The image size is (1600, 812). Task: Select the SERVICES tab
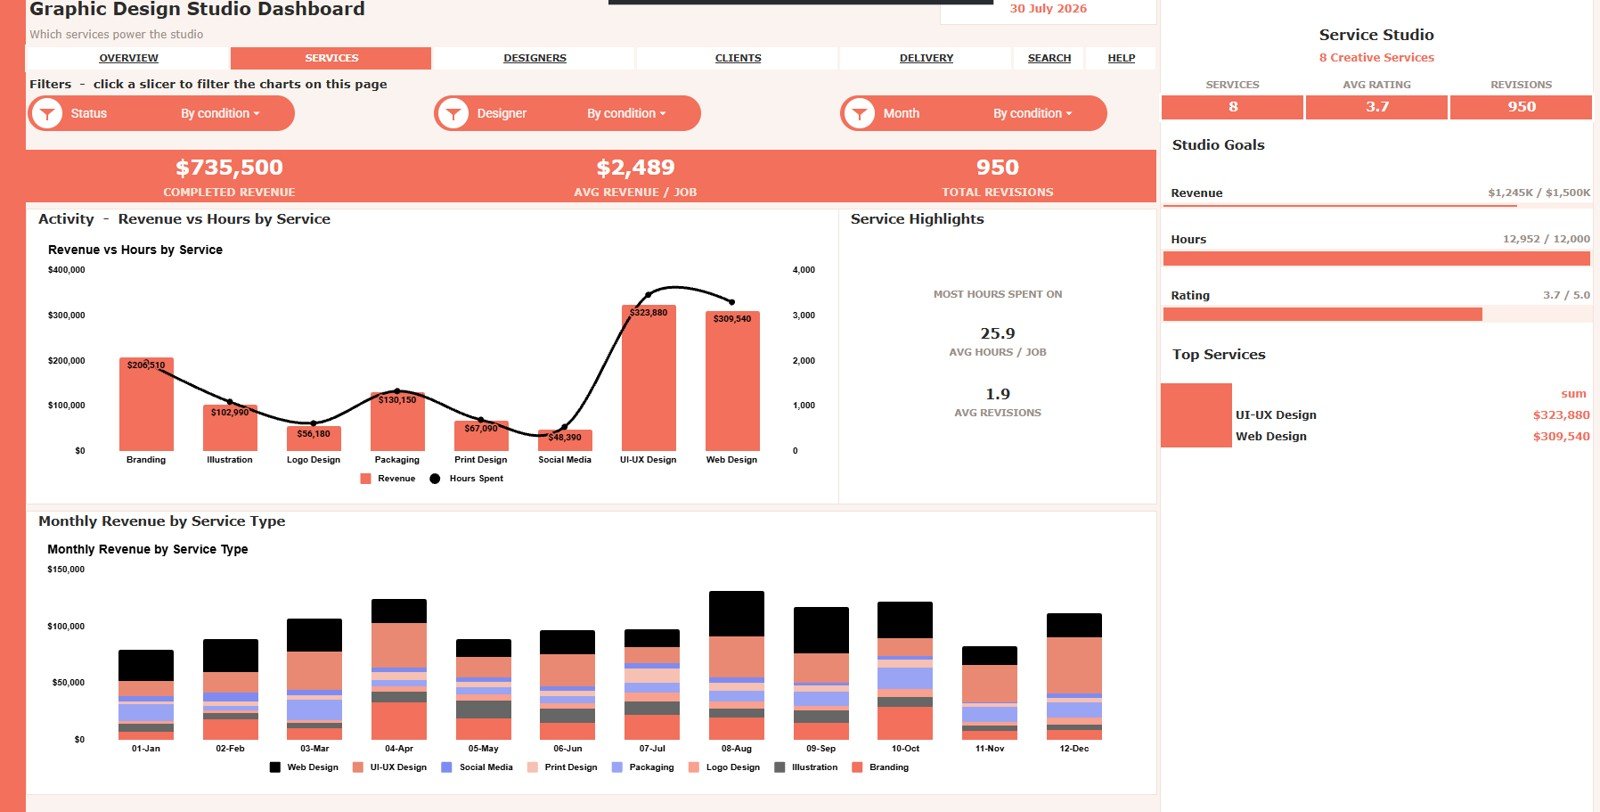[x=331, y=58]
